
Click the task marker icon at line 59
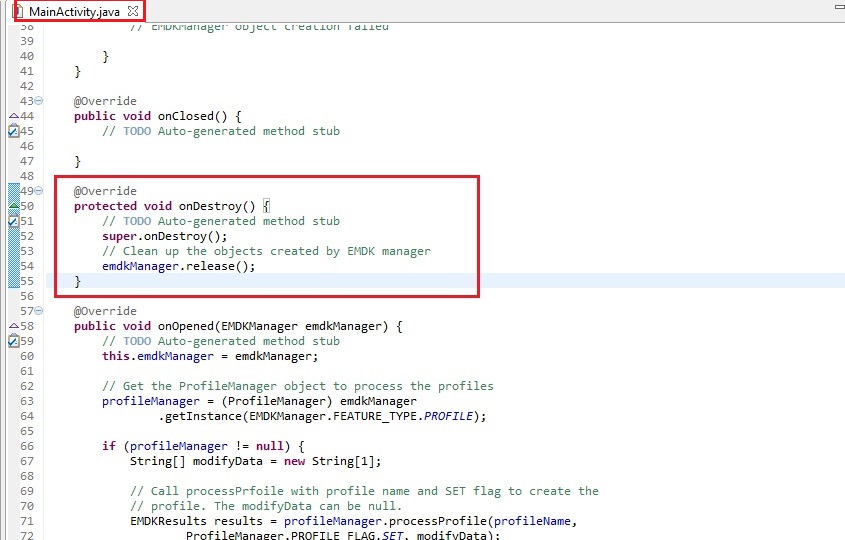13,341
